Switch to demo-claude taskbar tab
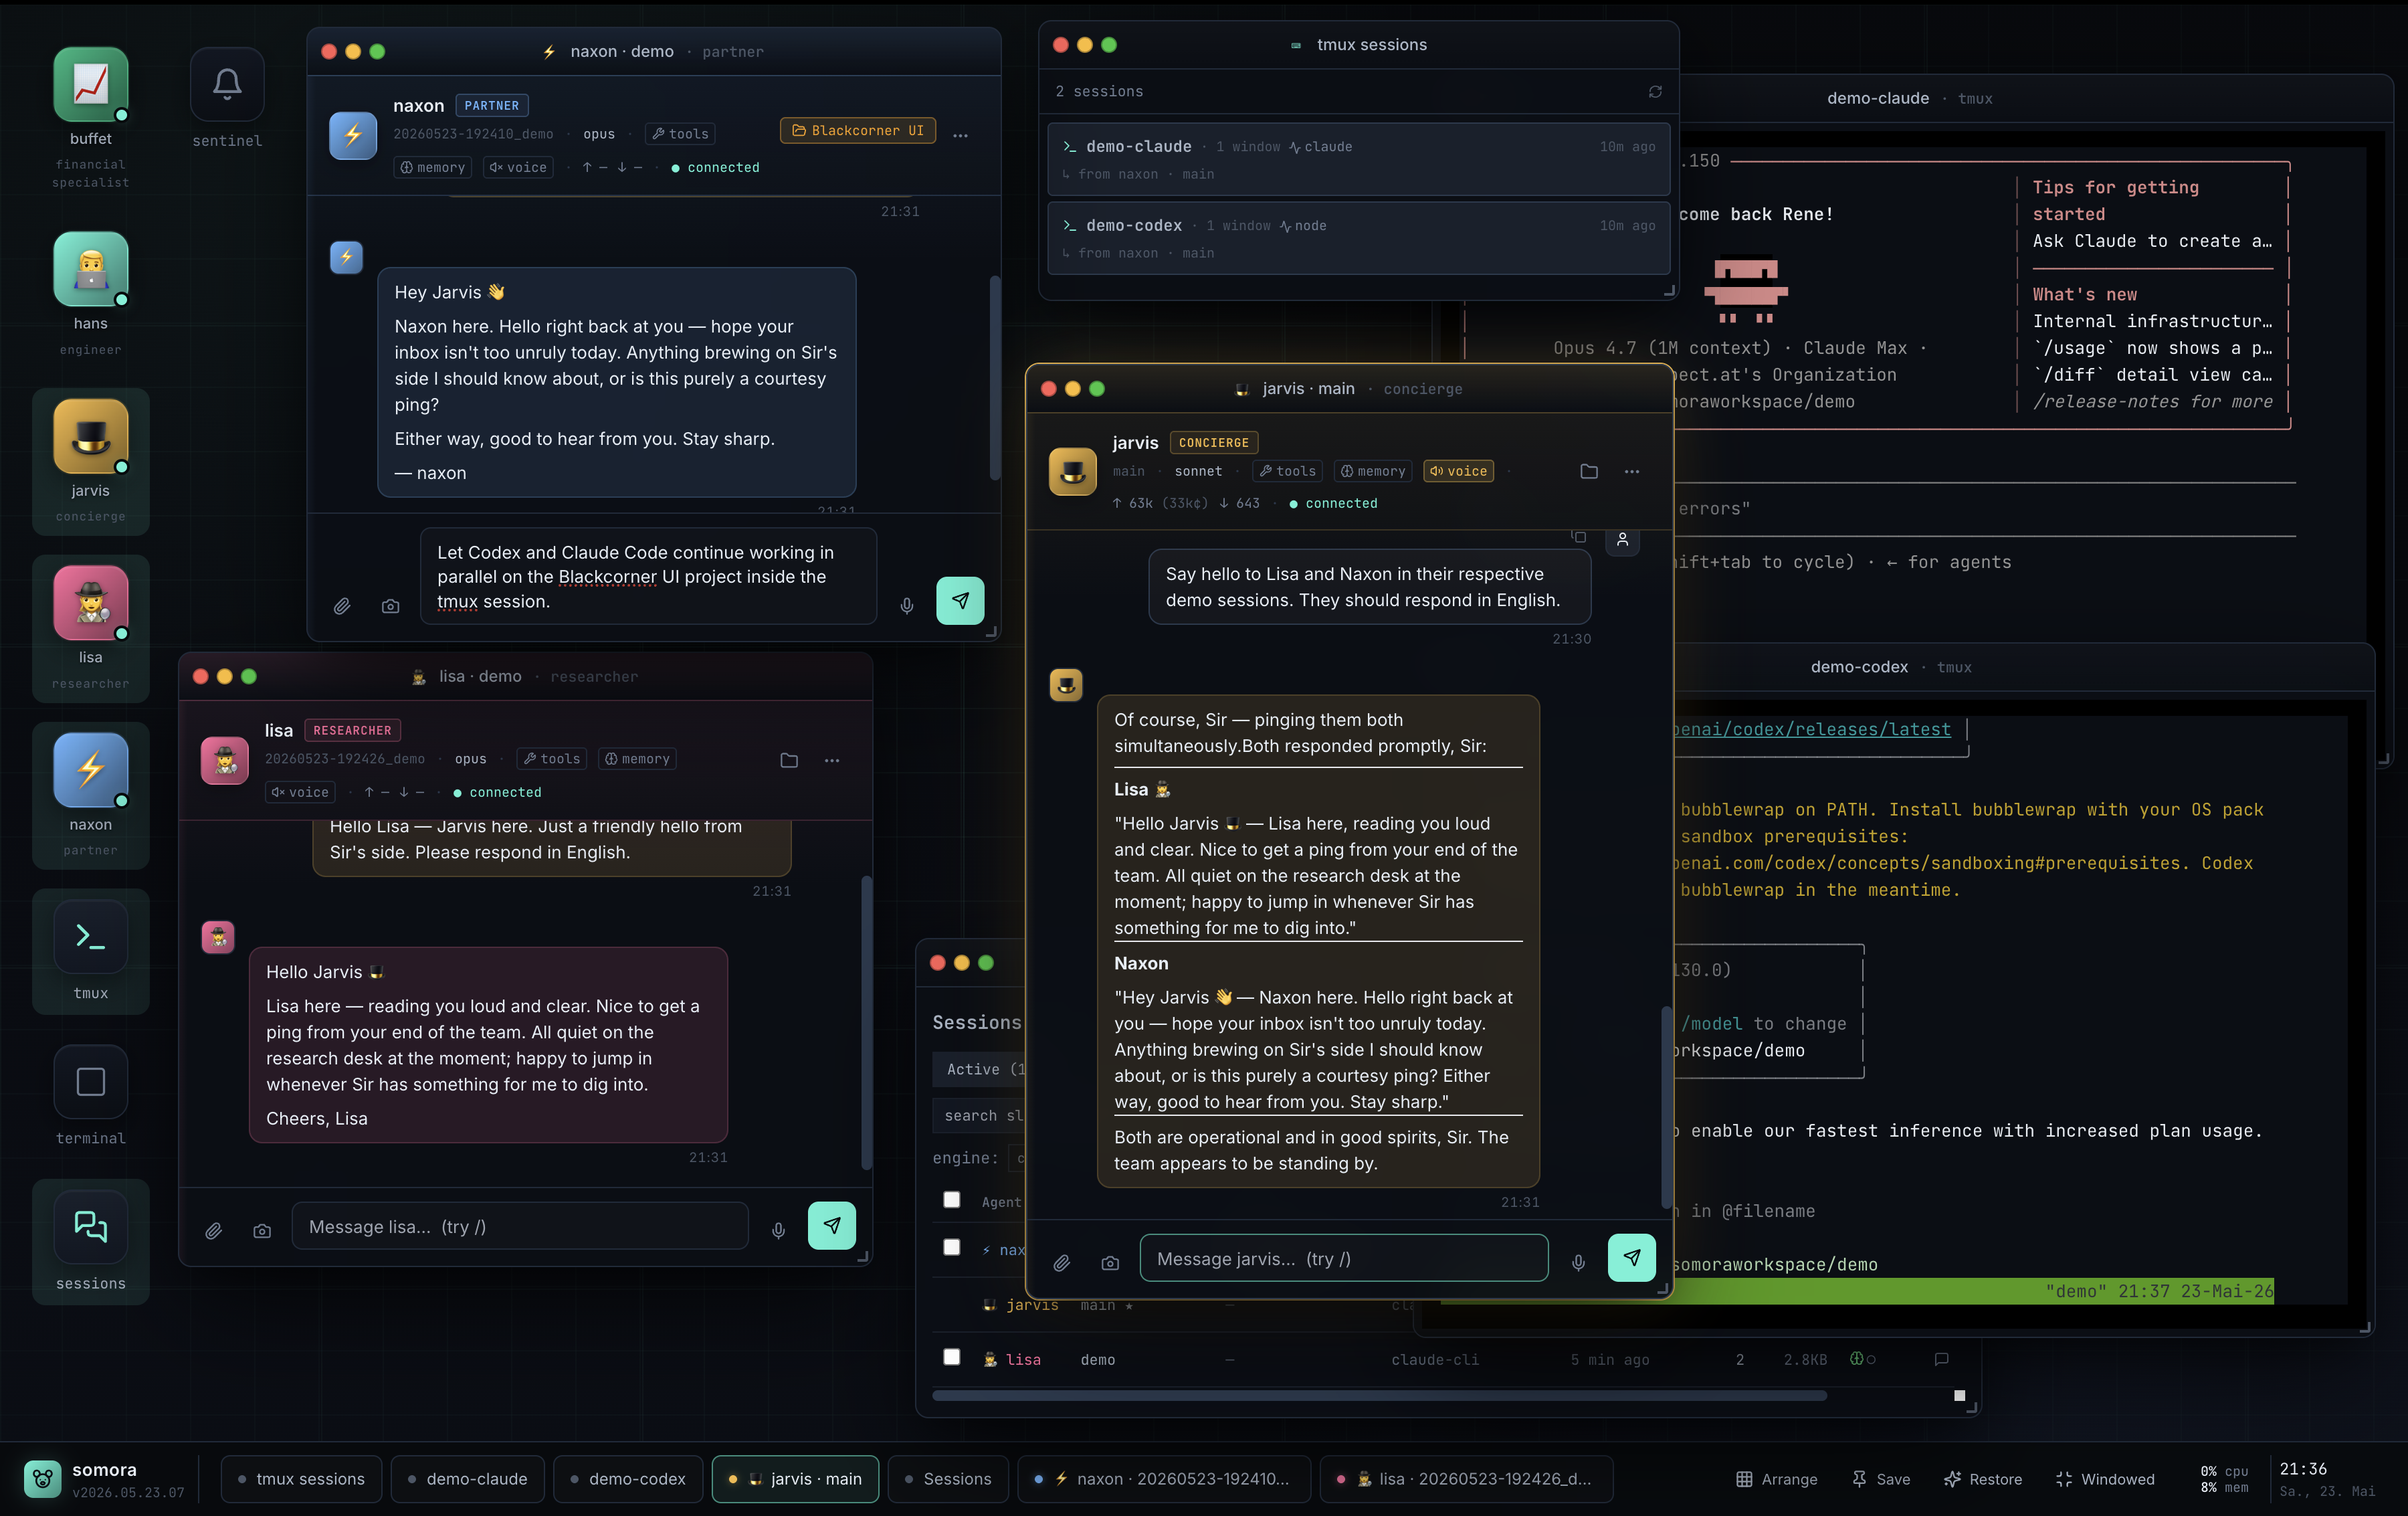The image size is (2408, 1516). [x=467, y=1479]
